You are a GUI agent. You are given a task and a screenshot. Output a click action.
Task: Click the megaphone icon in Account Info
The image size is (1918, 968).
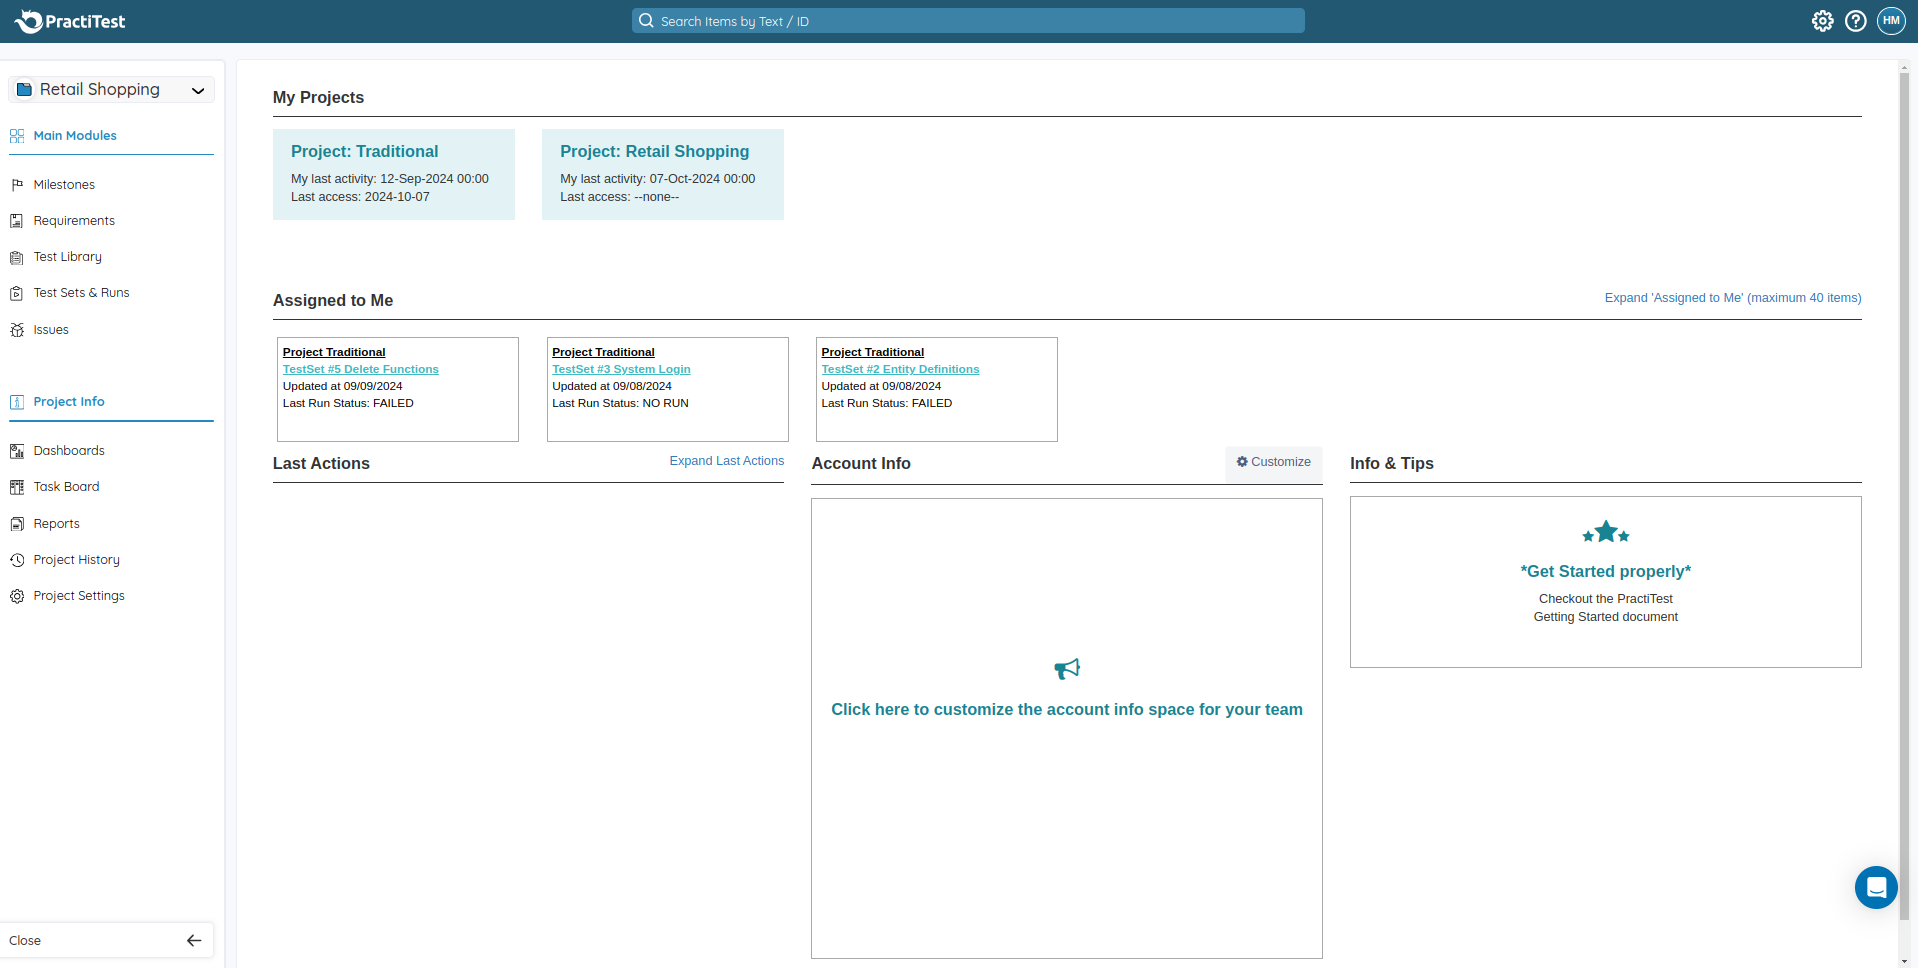[1066, 669]
